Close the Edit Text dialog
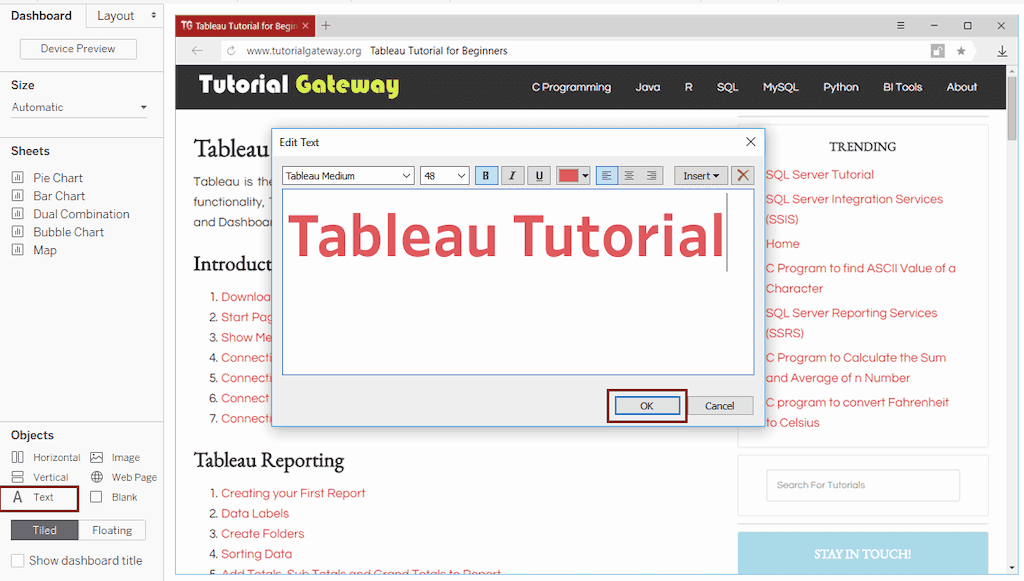1024x581 pixels. pos(750,142)
